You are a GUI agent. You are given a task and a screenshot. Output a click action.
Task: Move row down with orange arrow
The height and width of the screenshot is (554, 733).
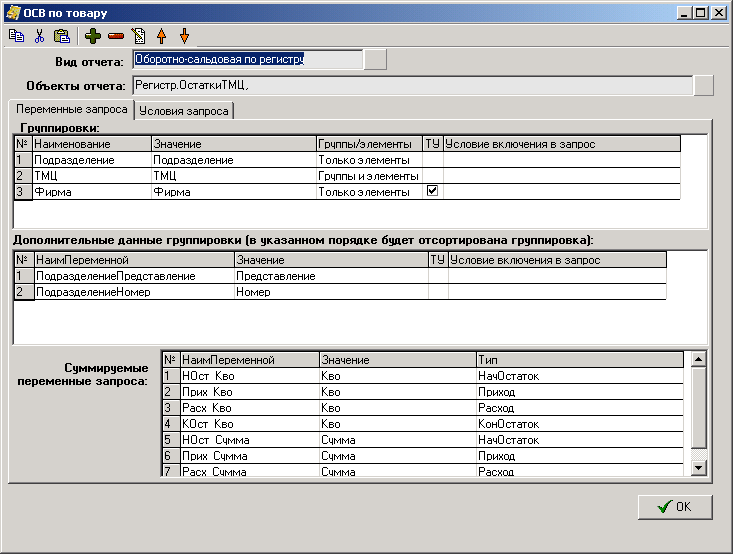185,36
